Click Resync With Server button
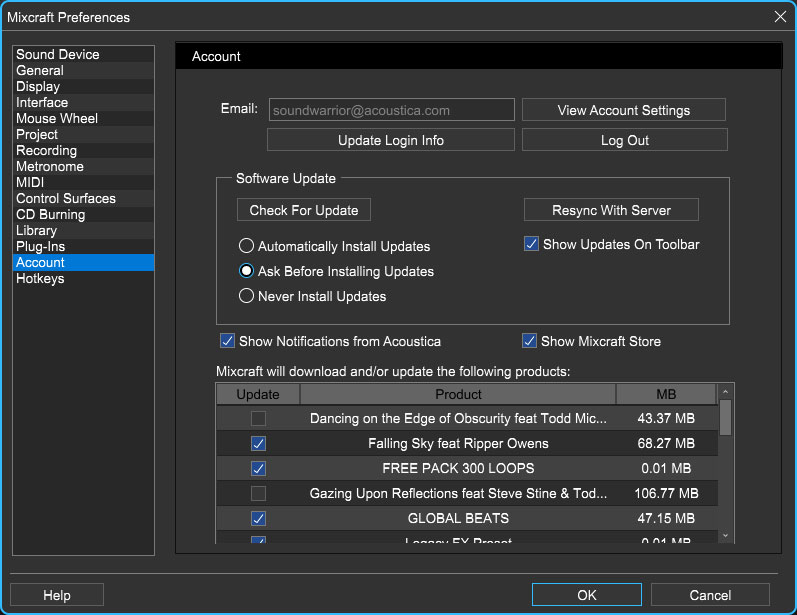Viewport: 797px width, 615px height. (x=611, y=210)
